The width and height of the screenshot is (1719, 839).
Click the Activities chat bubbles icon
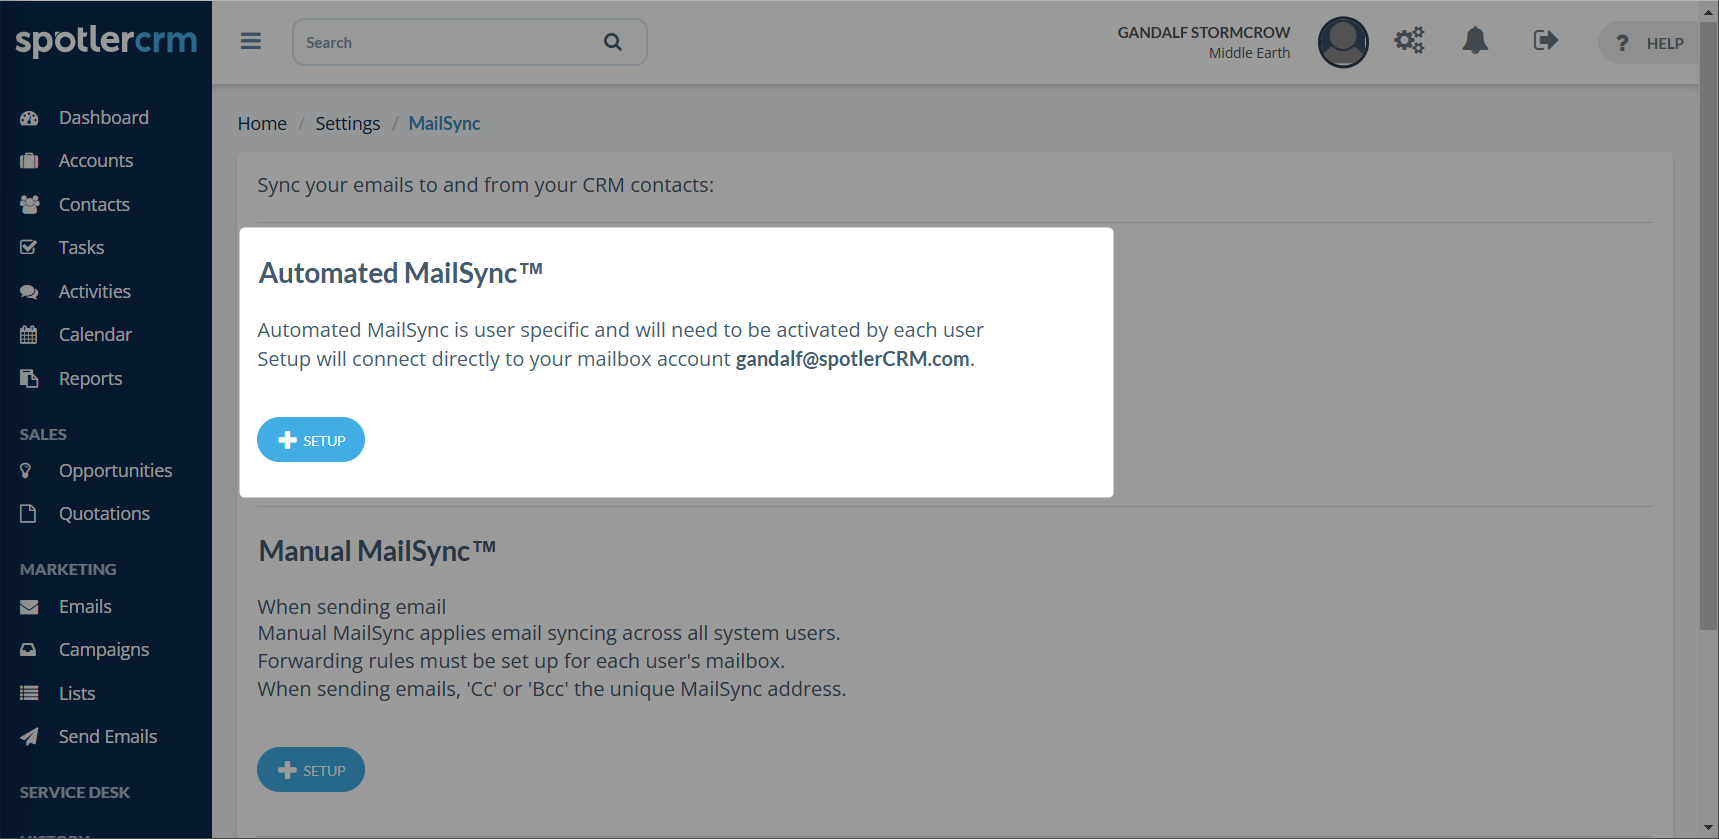(29, 291)
